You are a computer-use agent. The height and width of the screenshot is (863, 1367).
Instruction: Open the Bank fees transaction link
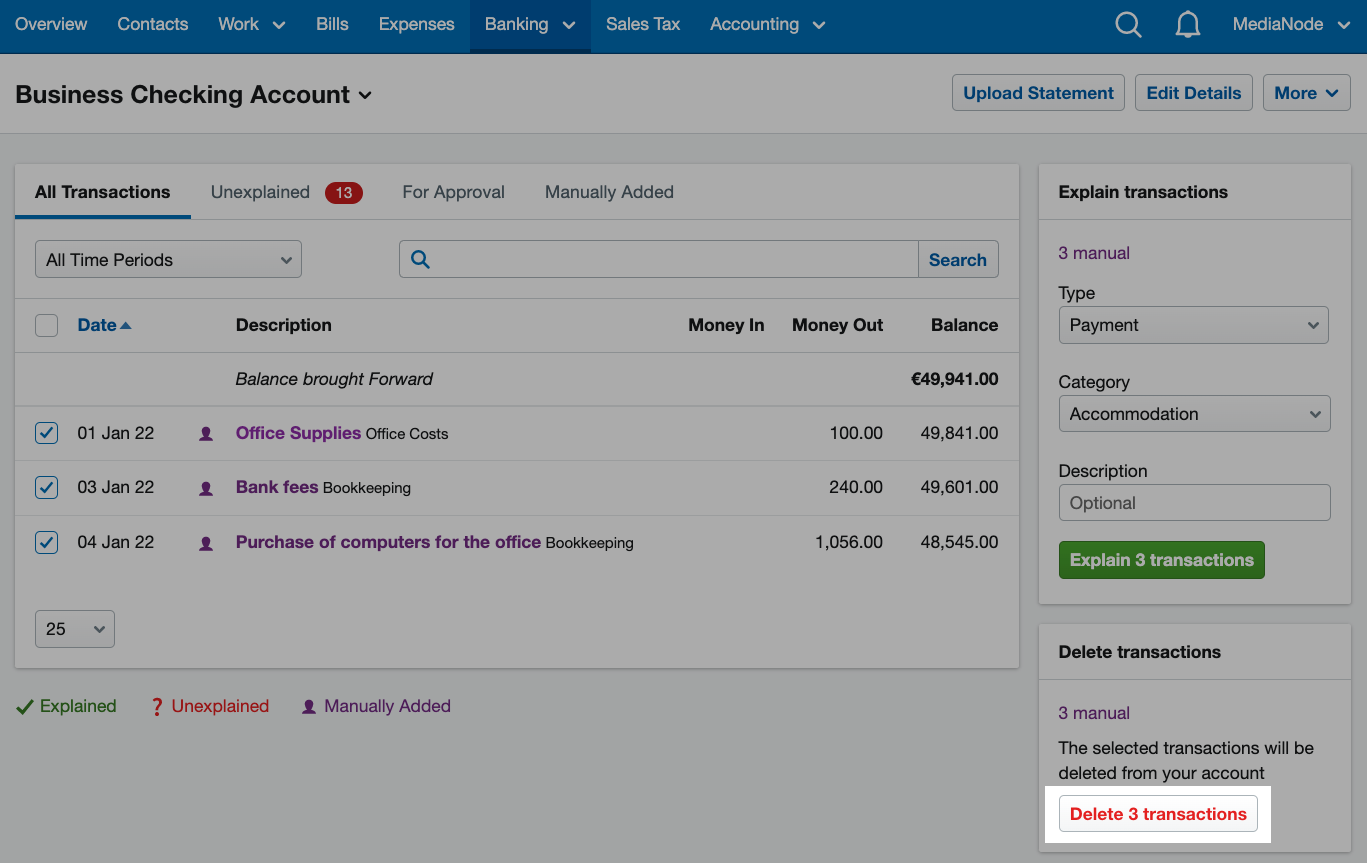tap(277, 487)
